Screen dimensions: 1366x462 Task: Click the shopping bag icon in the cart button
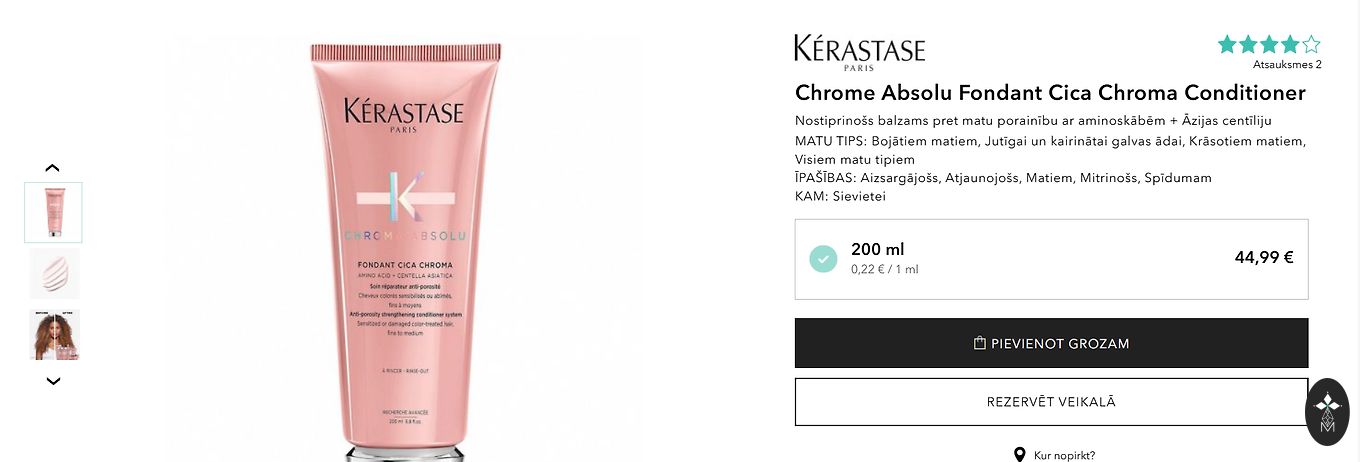980,343
